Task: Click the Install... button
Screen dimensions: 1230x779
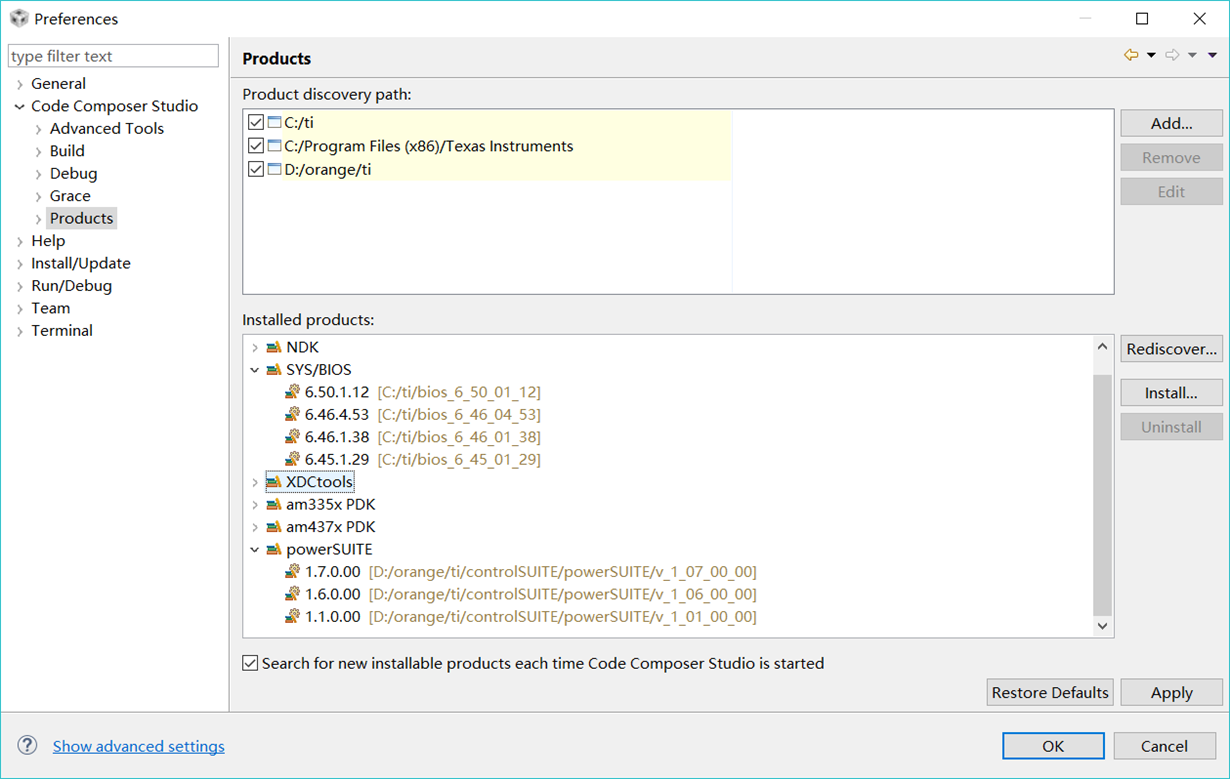Action: click(x=1171, y=393)
